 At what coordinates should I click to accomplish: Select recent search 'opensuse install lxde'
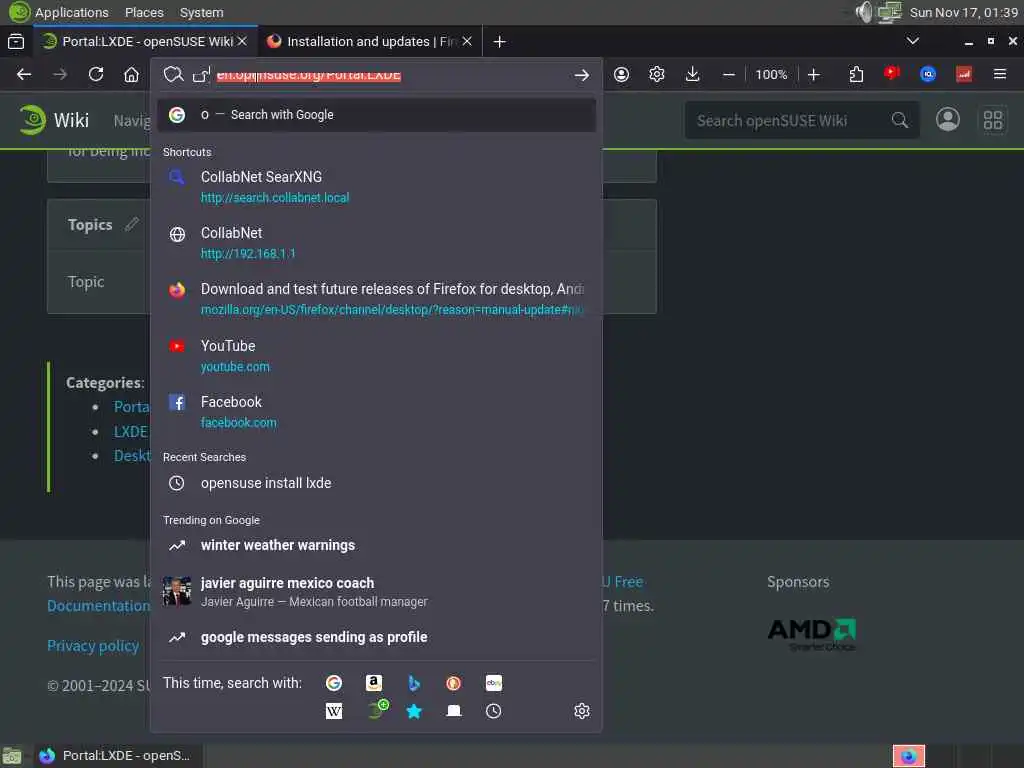click(x=376, y=483)
